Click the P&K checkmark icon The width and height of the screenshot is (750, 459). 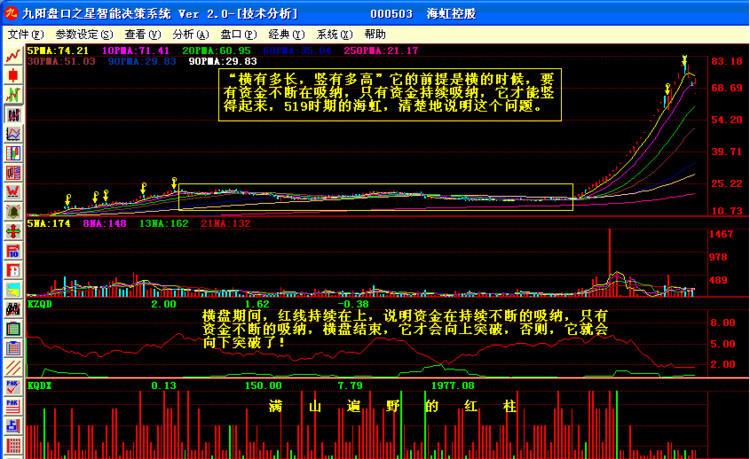13,388
